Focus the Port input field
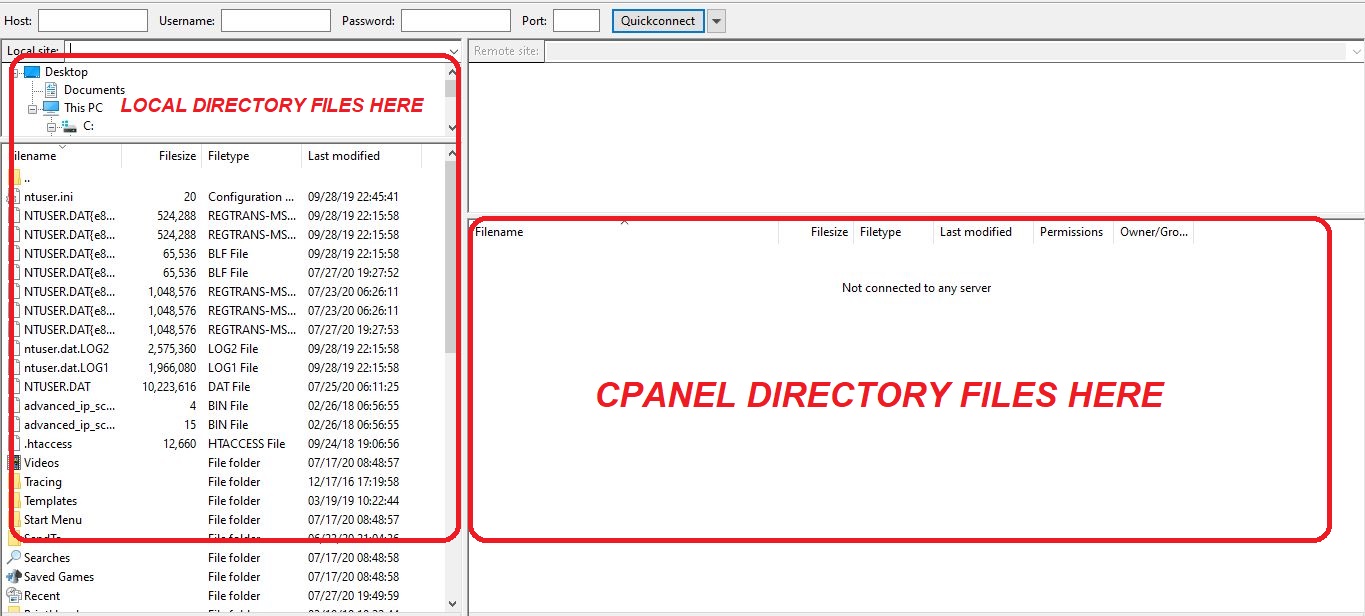 pyautogui.click(x=576, y=21)
